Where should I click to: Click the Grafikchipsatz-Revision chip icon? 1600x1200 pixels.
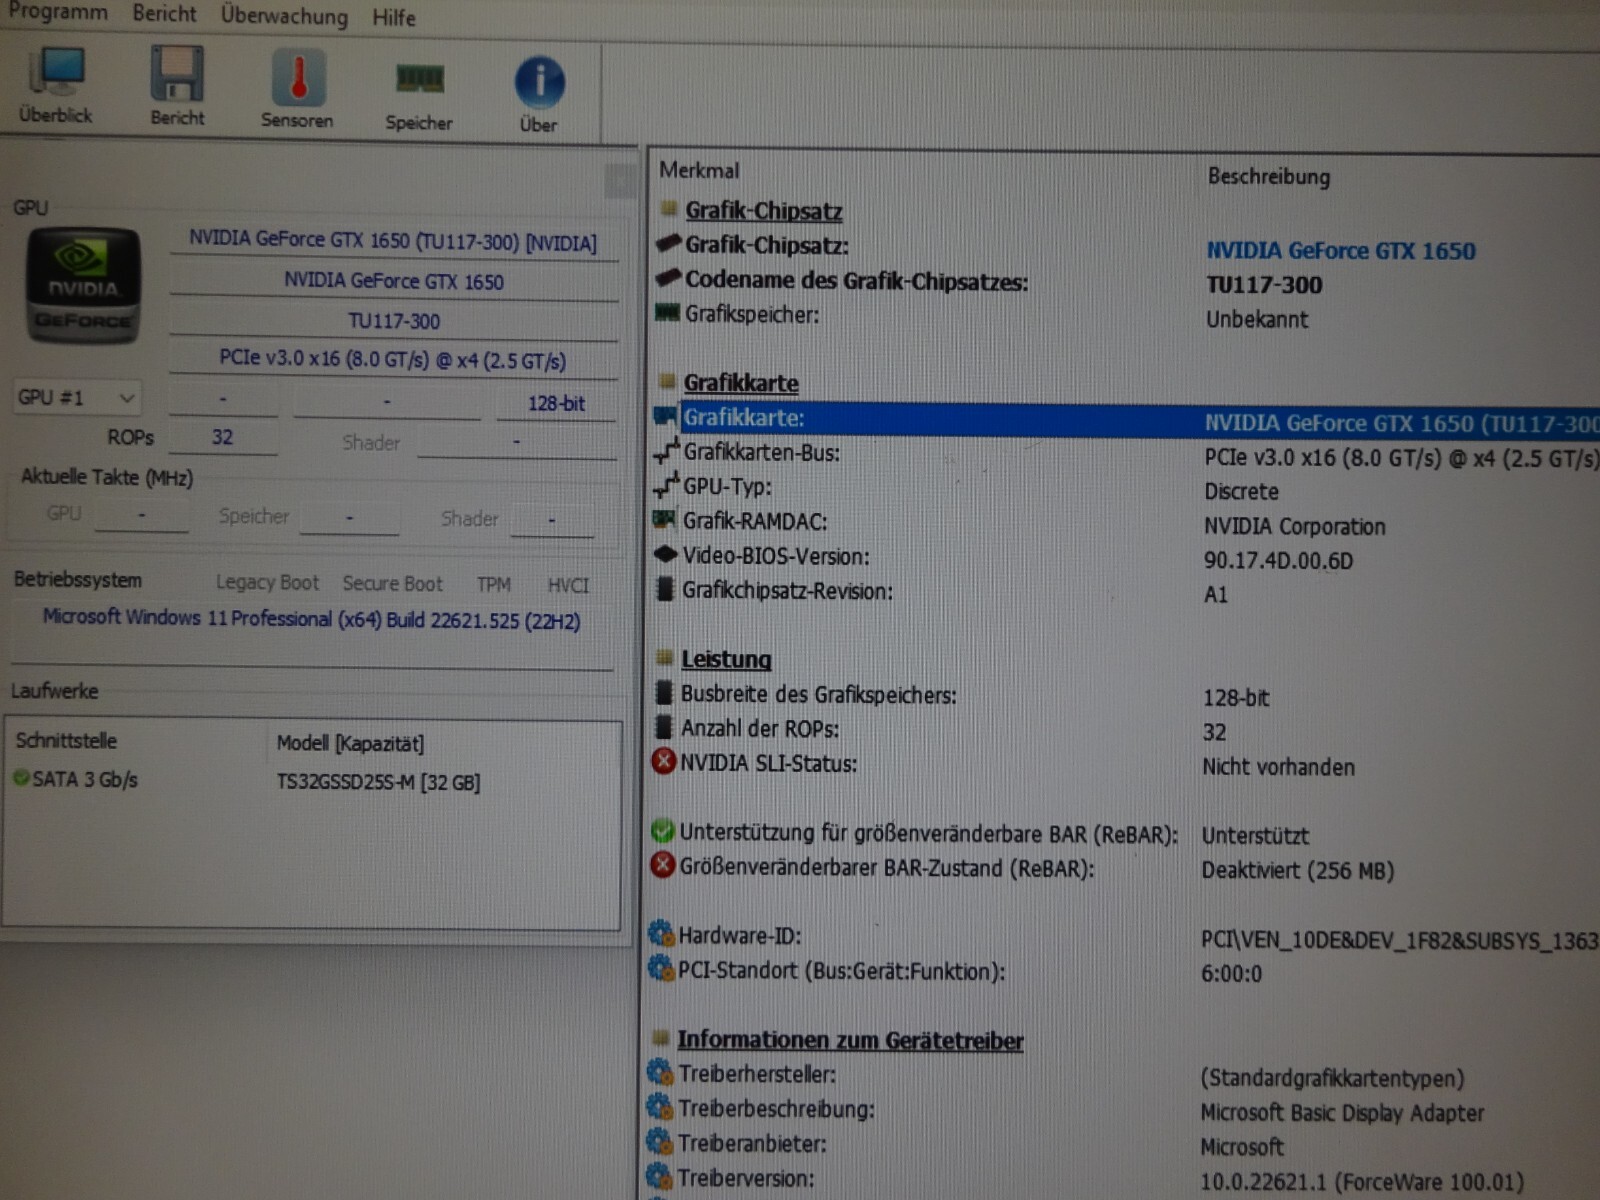click(664, 589)
